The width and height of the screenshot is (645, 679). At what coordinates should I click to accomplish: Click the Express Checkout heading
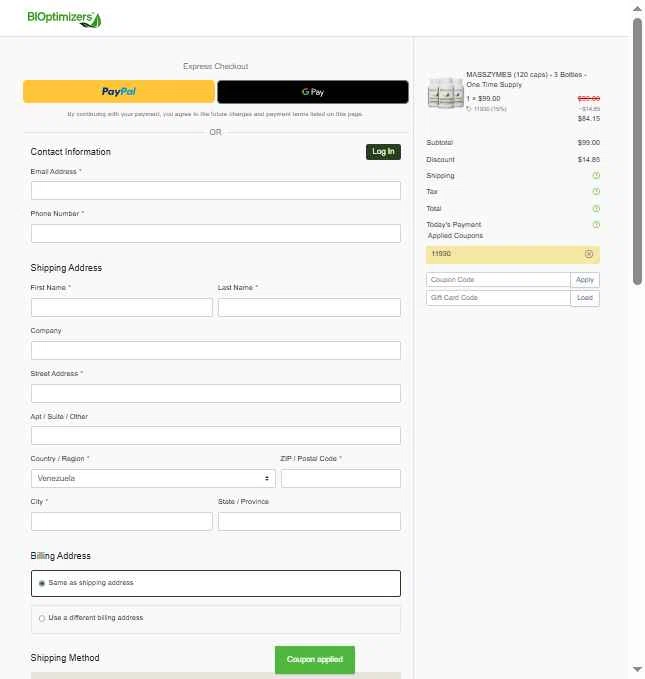[216, 66]
